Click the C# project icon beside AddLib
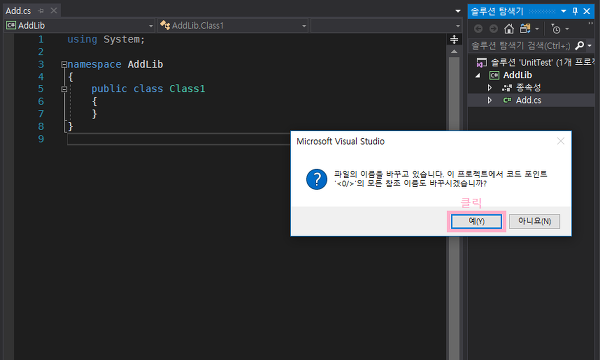 coord(494,75)
